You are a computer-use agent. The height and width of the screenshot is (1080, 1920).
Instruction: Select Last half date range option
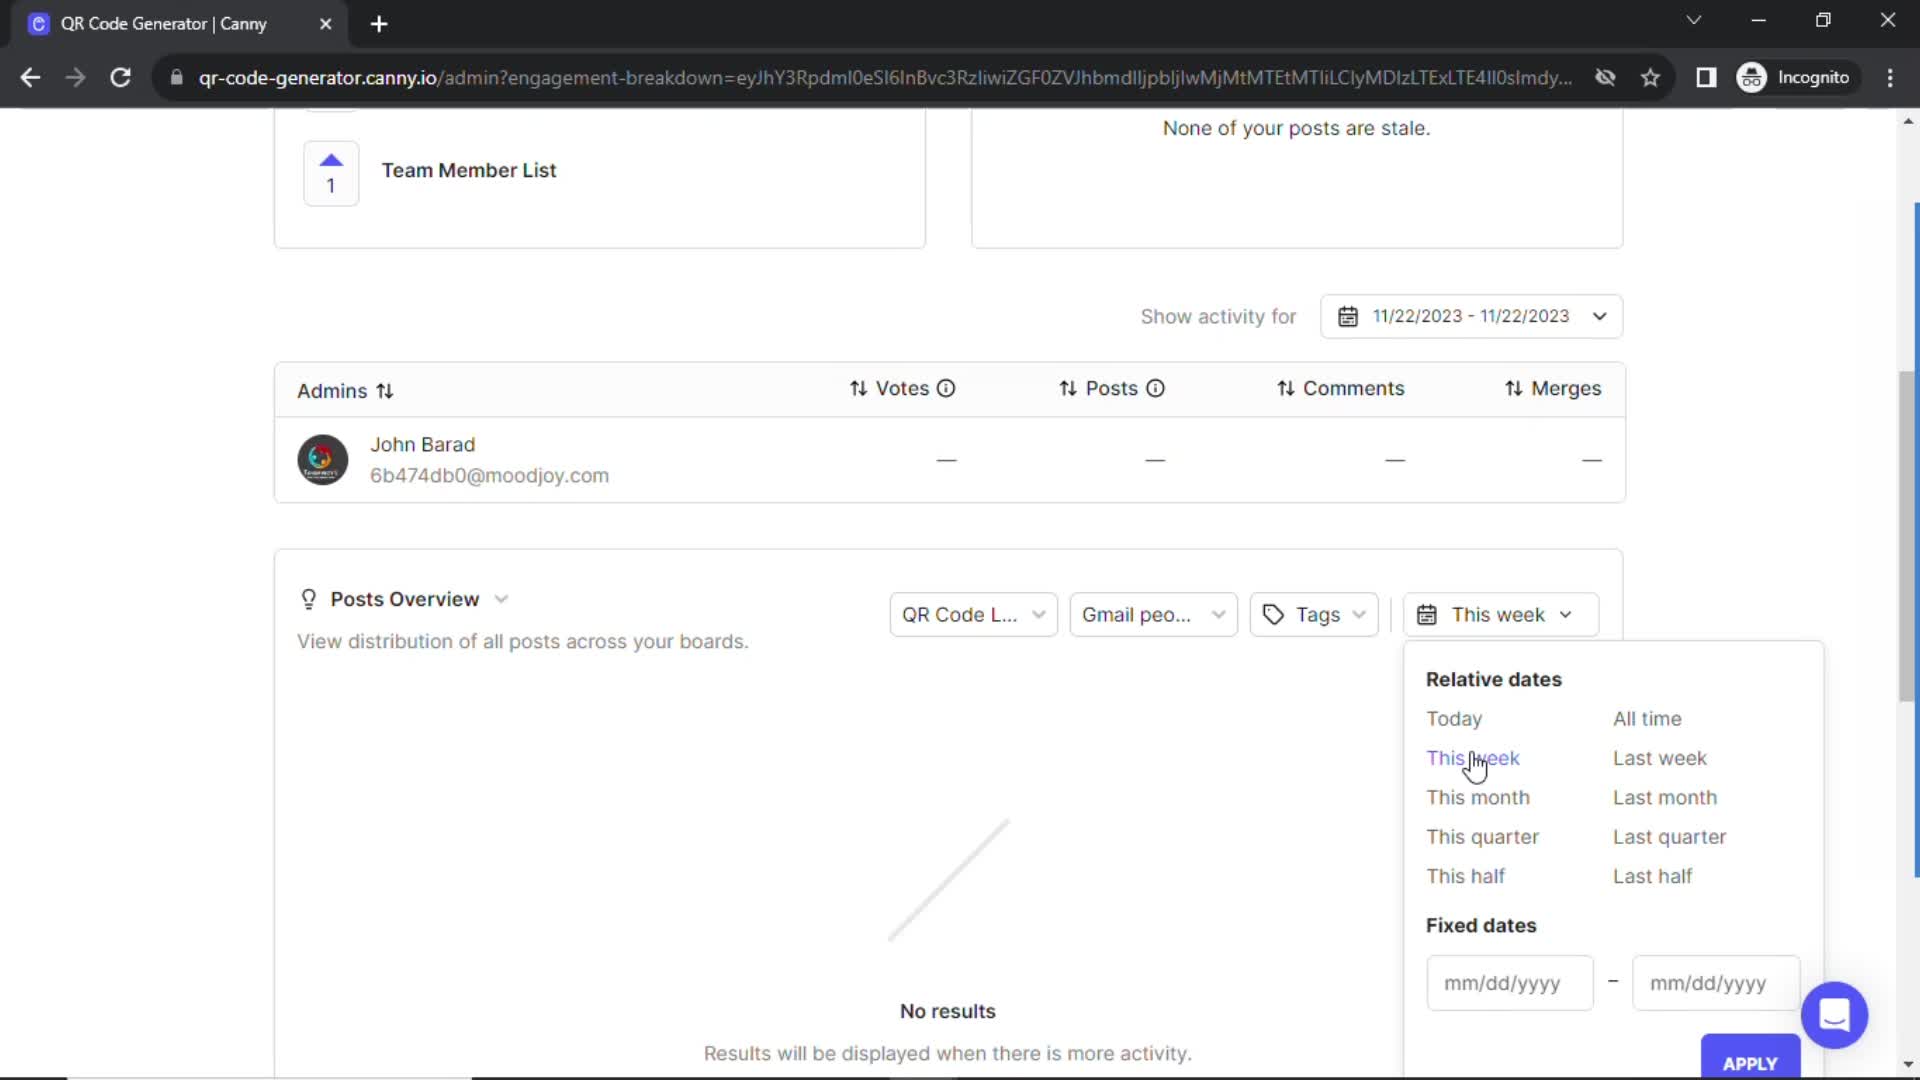[x=1654, y=877]
